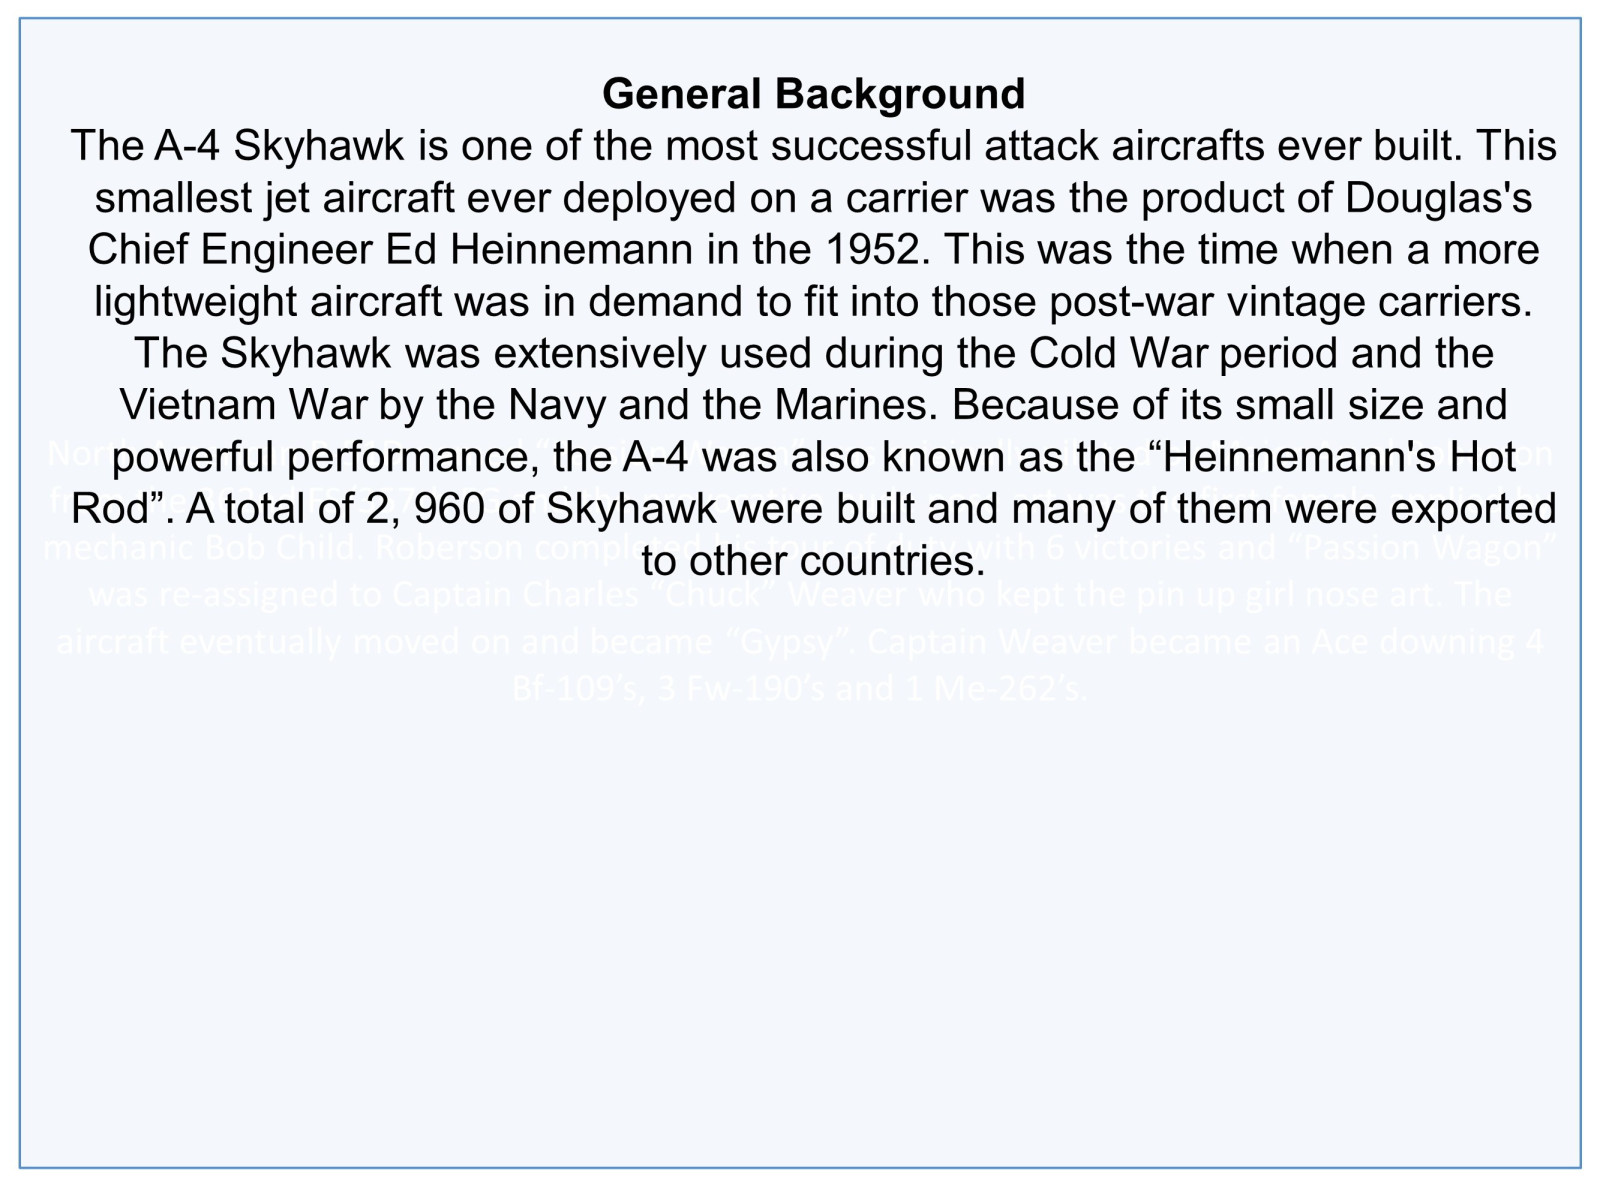The height and width of the screenshot is (1179, 1600).
Task: Click the word "Douglas's" in second line
Action: click(x=1438, y=198)
